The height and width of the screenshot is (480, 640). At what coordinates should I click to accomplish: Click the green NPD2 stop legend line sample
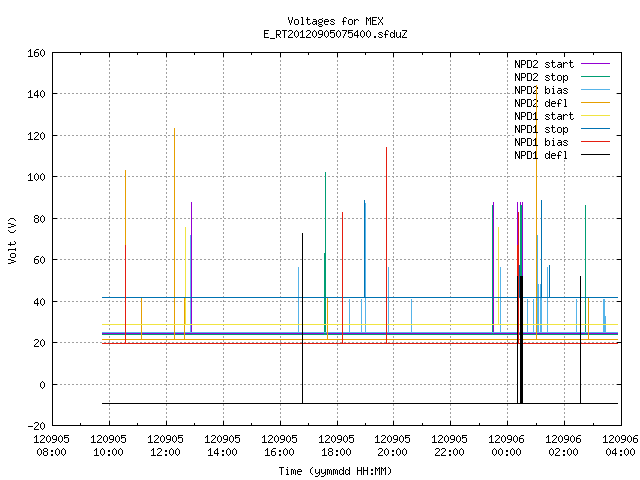[x=595, y=77]
